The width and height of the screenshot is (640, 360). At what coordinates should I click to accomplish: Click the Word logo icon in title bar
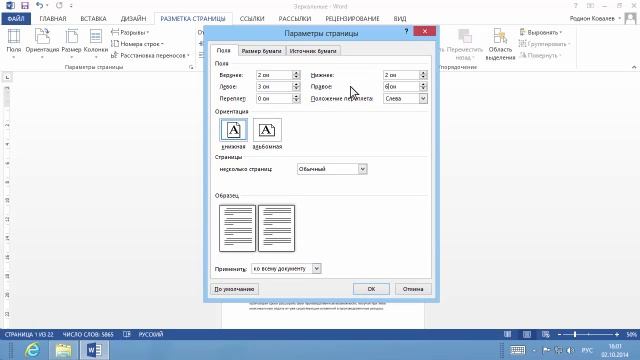click(10, 6)
